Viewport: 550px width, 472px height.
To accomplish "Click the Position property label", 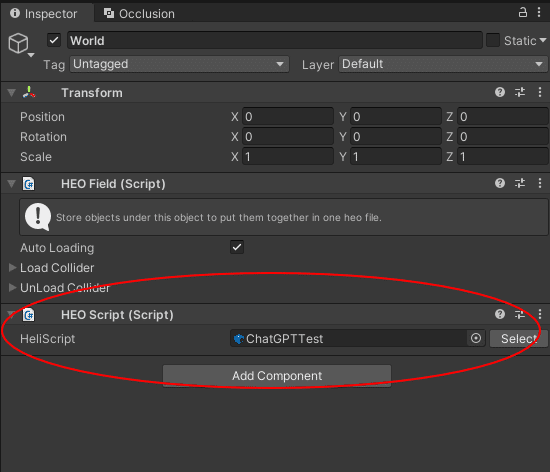I will coord(42,117).
